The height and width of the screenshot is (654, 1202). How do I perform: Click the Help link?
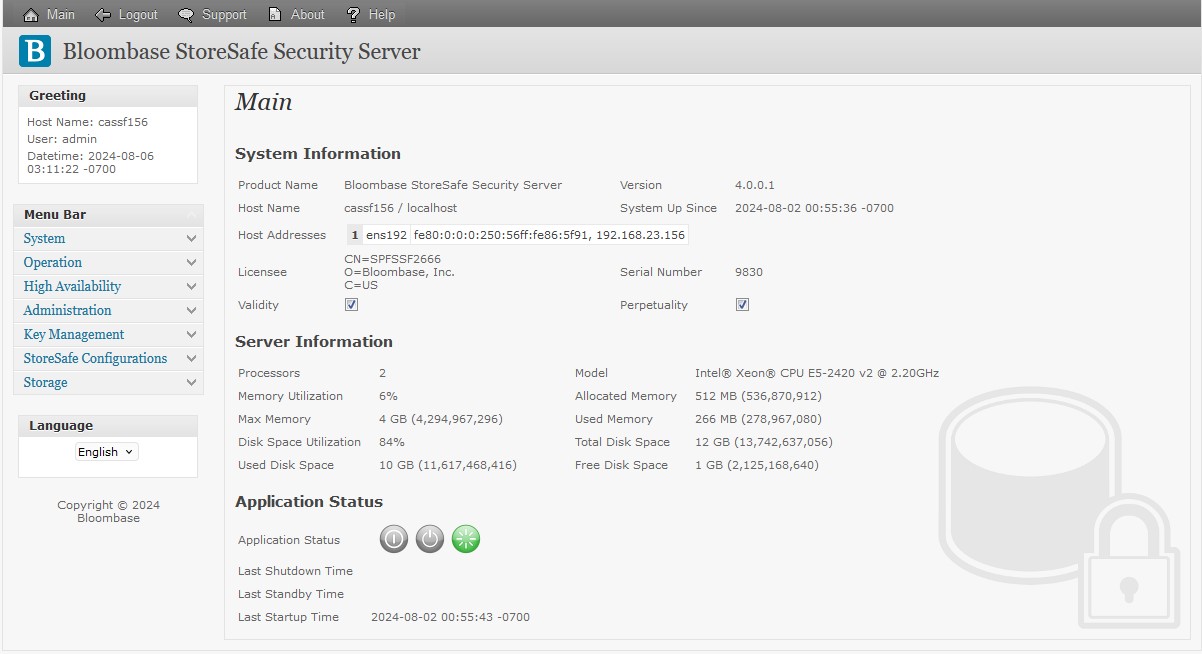(x=382, y=15)
